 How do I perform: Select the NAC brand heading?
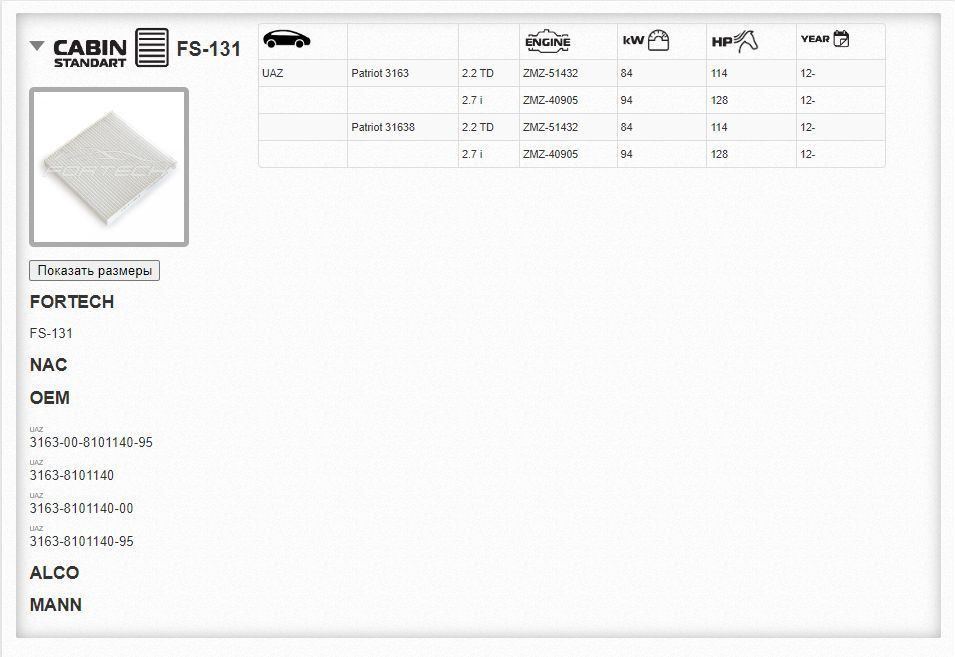49,365
